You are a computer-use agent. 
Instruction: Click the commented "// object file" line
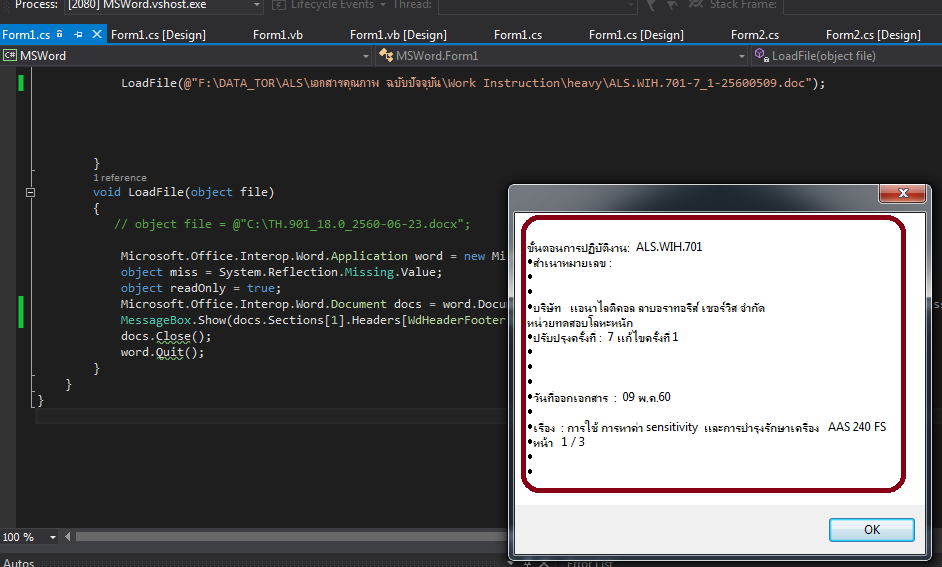(292, 224)
